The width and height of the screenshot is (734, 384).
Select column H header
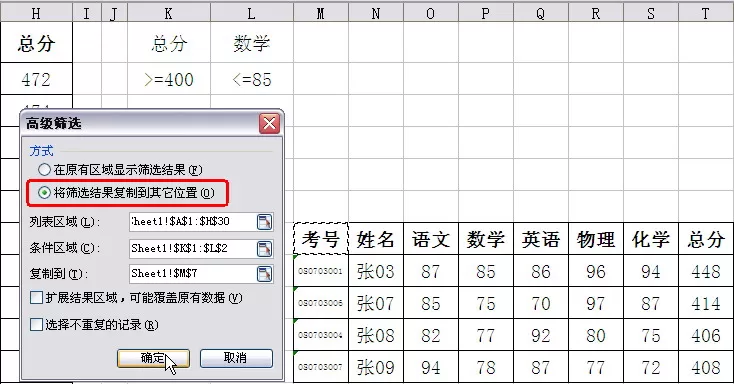(36, 14)
